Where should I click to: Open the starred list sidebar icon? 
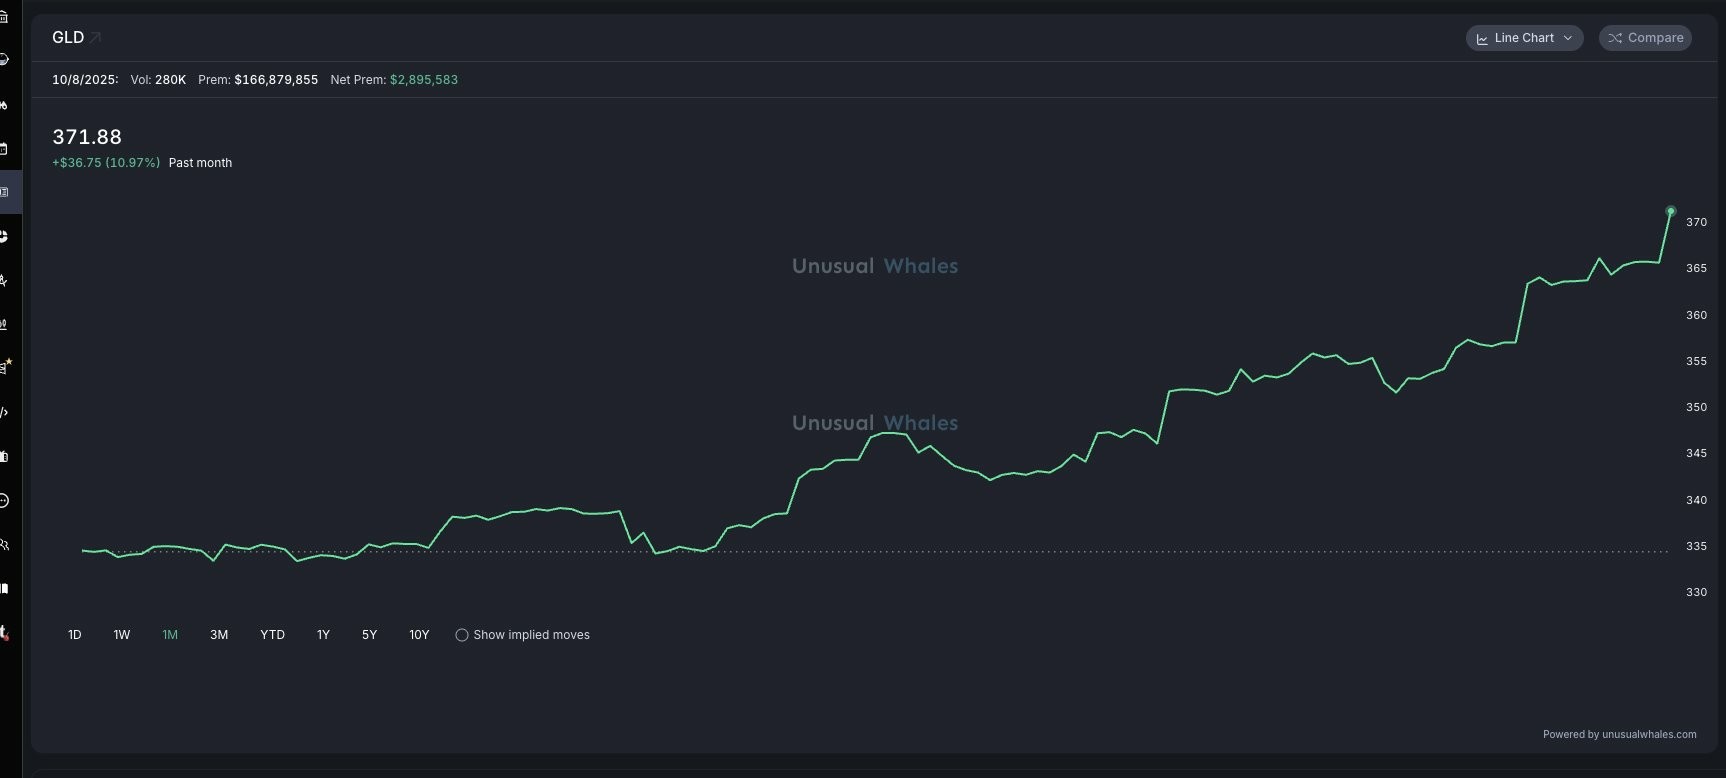coord(5,367)
